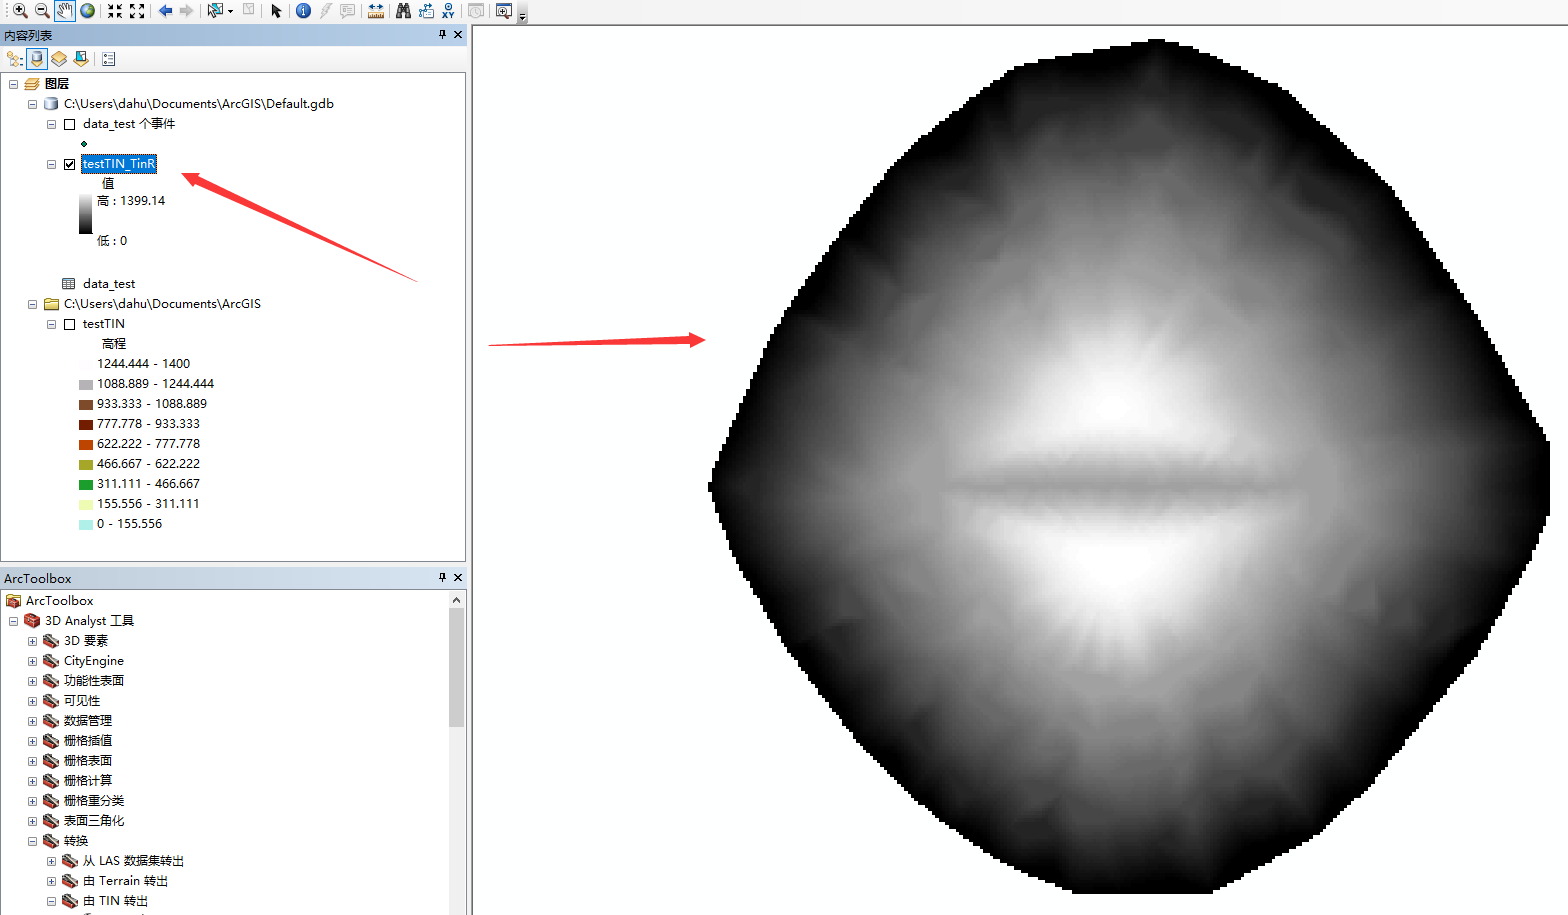Collapse Default.gdb source group
This screenshot has height=915, width=1568.
32,104
